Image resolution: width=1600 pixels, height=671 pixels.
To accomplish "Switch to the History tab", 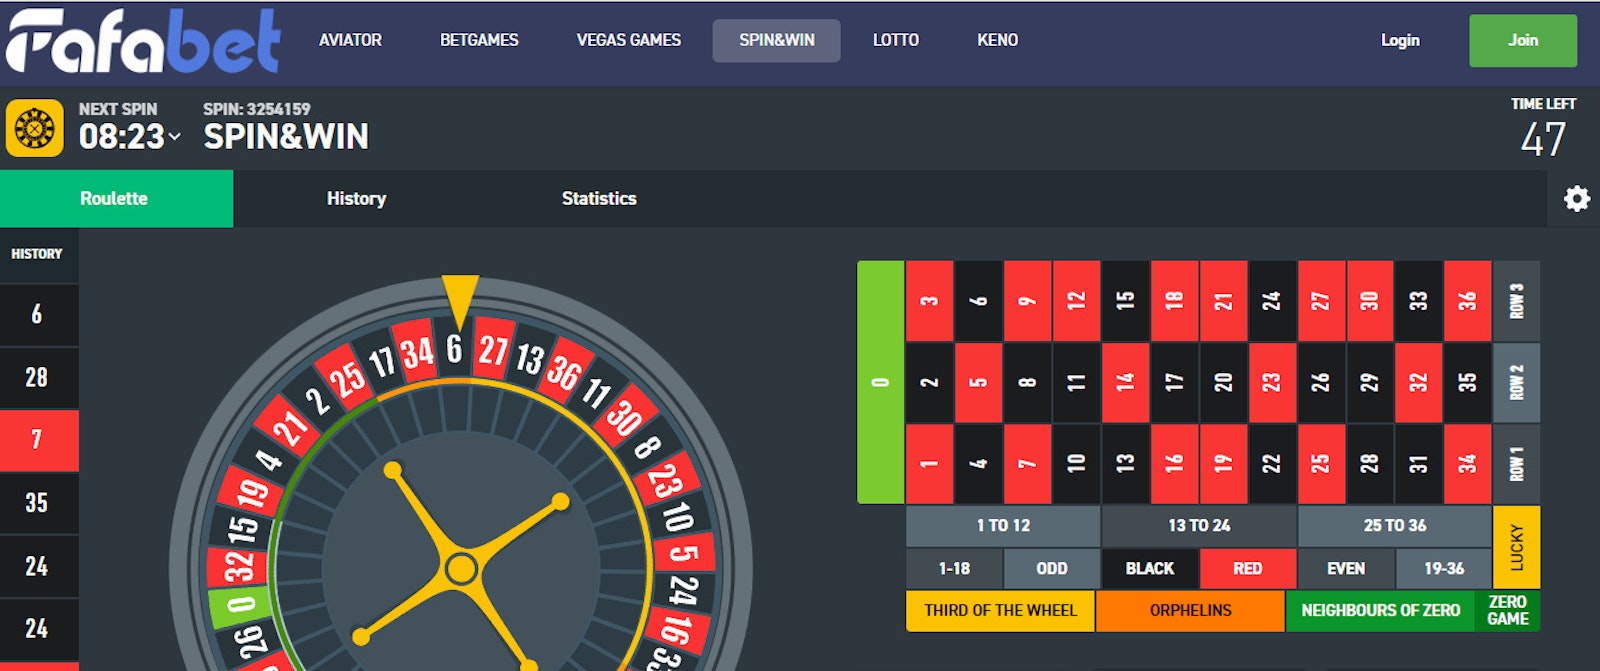I will click(356, 198).
